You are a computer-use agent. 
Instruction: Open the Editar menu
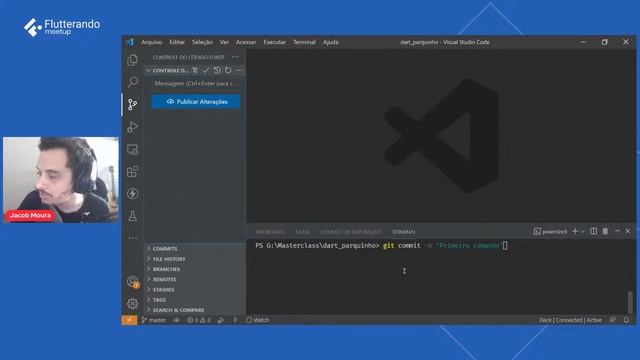(177, 42)
